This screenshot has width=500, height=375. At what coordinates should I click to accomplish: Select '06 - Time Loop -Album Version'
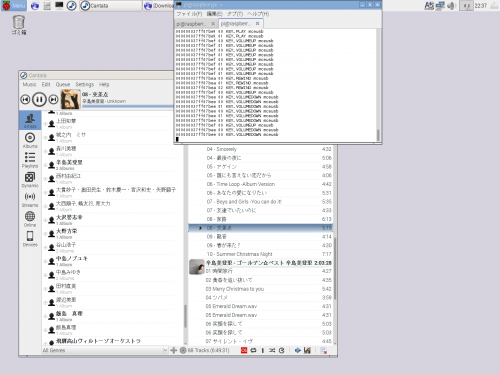click(x=261, y=184)
